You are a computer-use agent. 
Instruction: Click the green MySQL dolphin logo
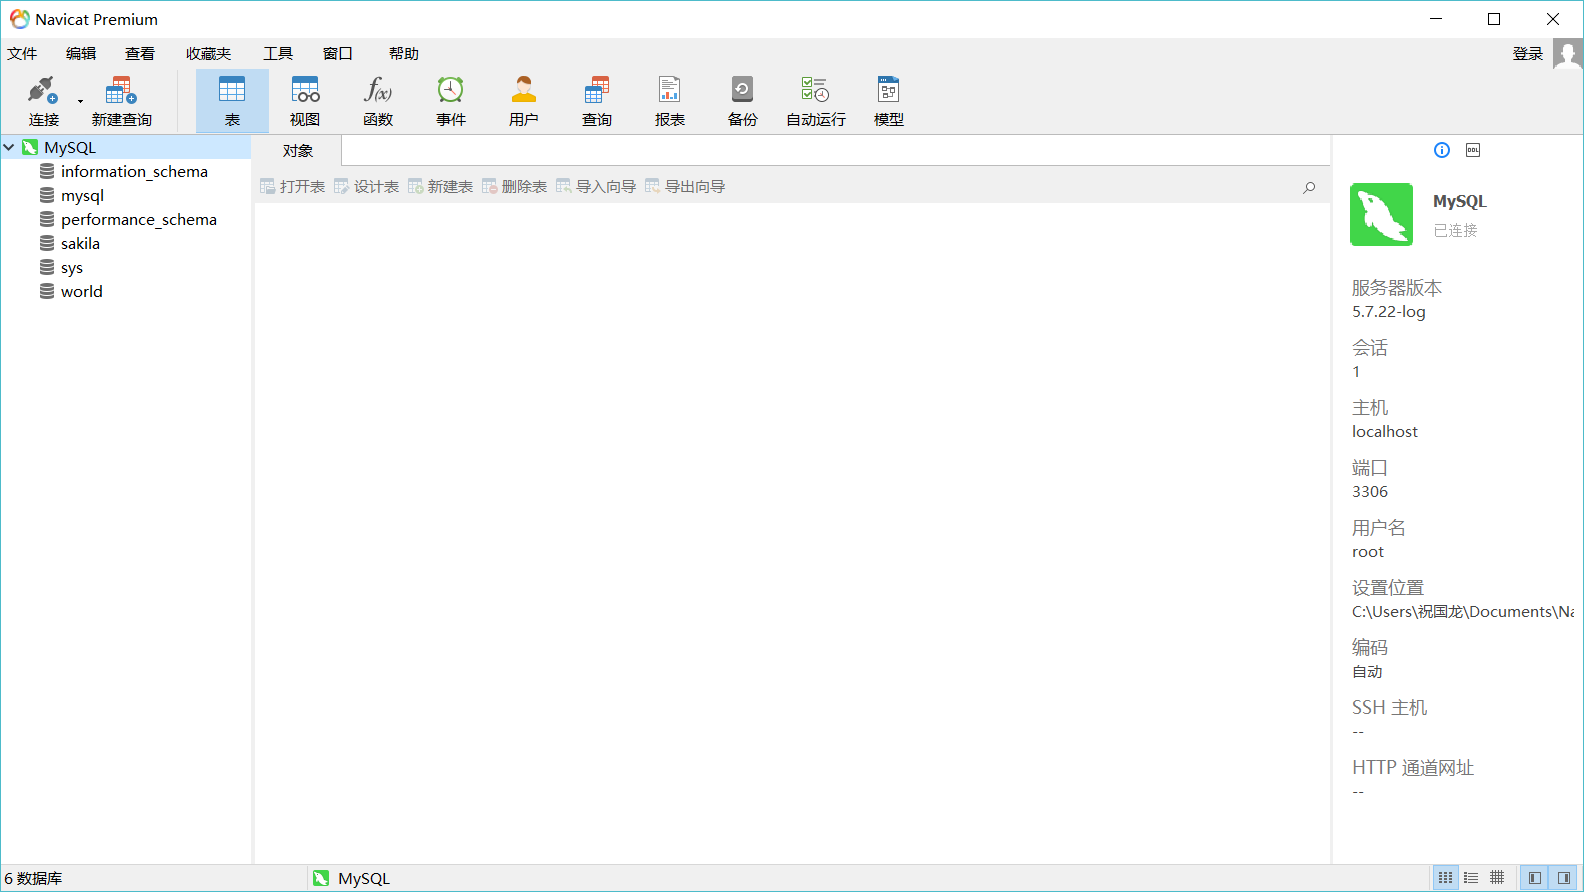(x=1381, y=214)
